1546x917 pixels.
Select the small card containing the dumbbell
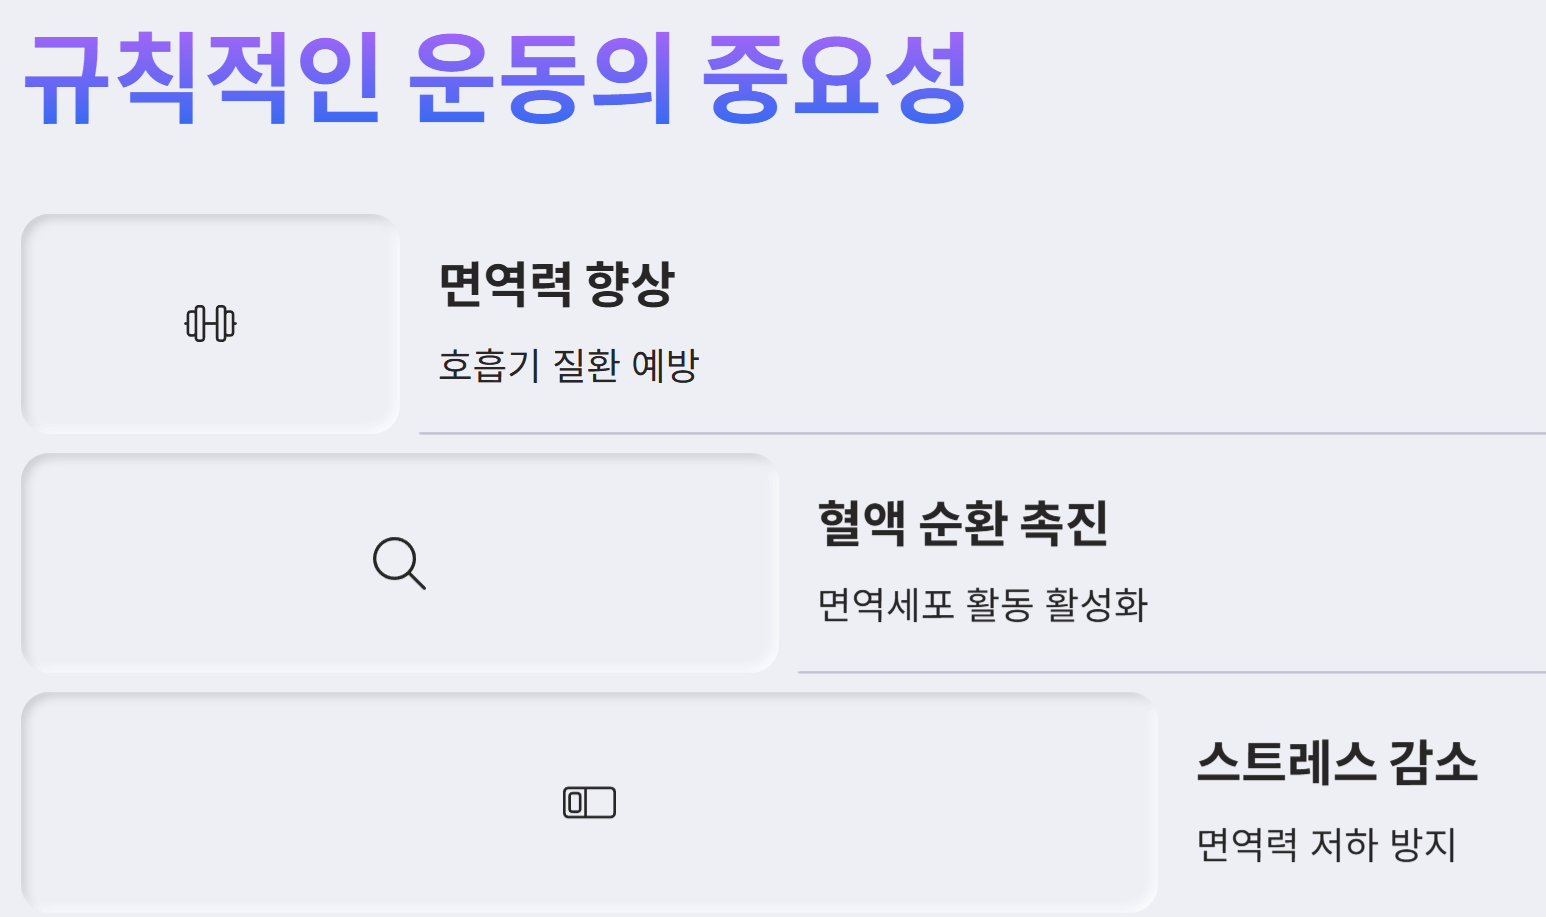(210, 324)
